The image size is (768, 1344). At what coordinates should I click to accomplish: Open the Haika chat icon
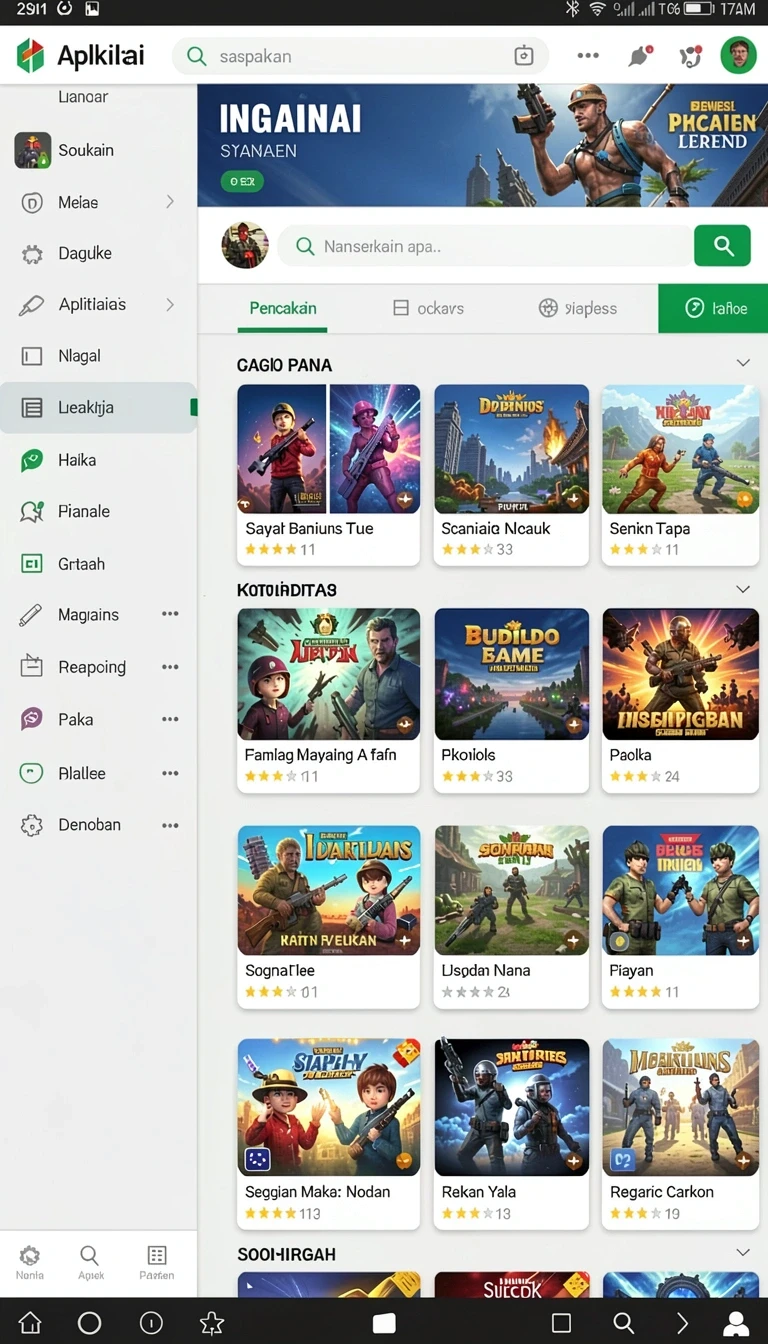pos(32,460)
